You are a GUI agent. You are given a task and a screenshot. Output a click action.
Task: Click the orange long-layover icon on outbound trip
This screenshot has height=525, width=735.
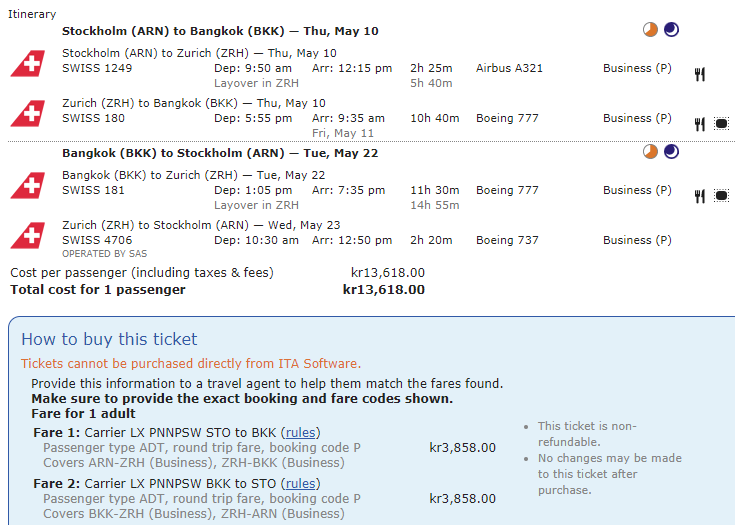pos(651,30)
